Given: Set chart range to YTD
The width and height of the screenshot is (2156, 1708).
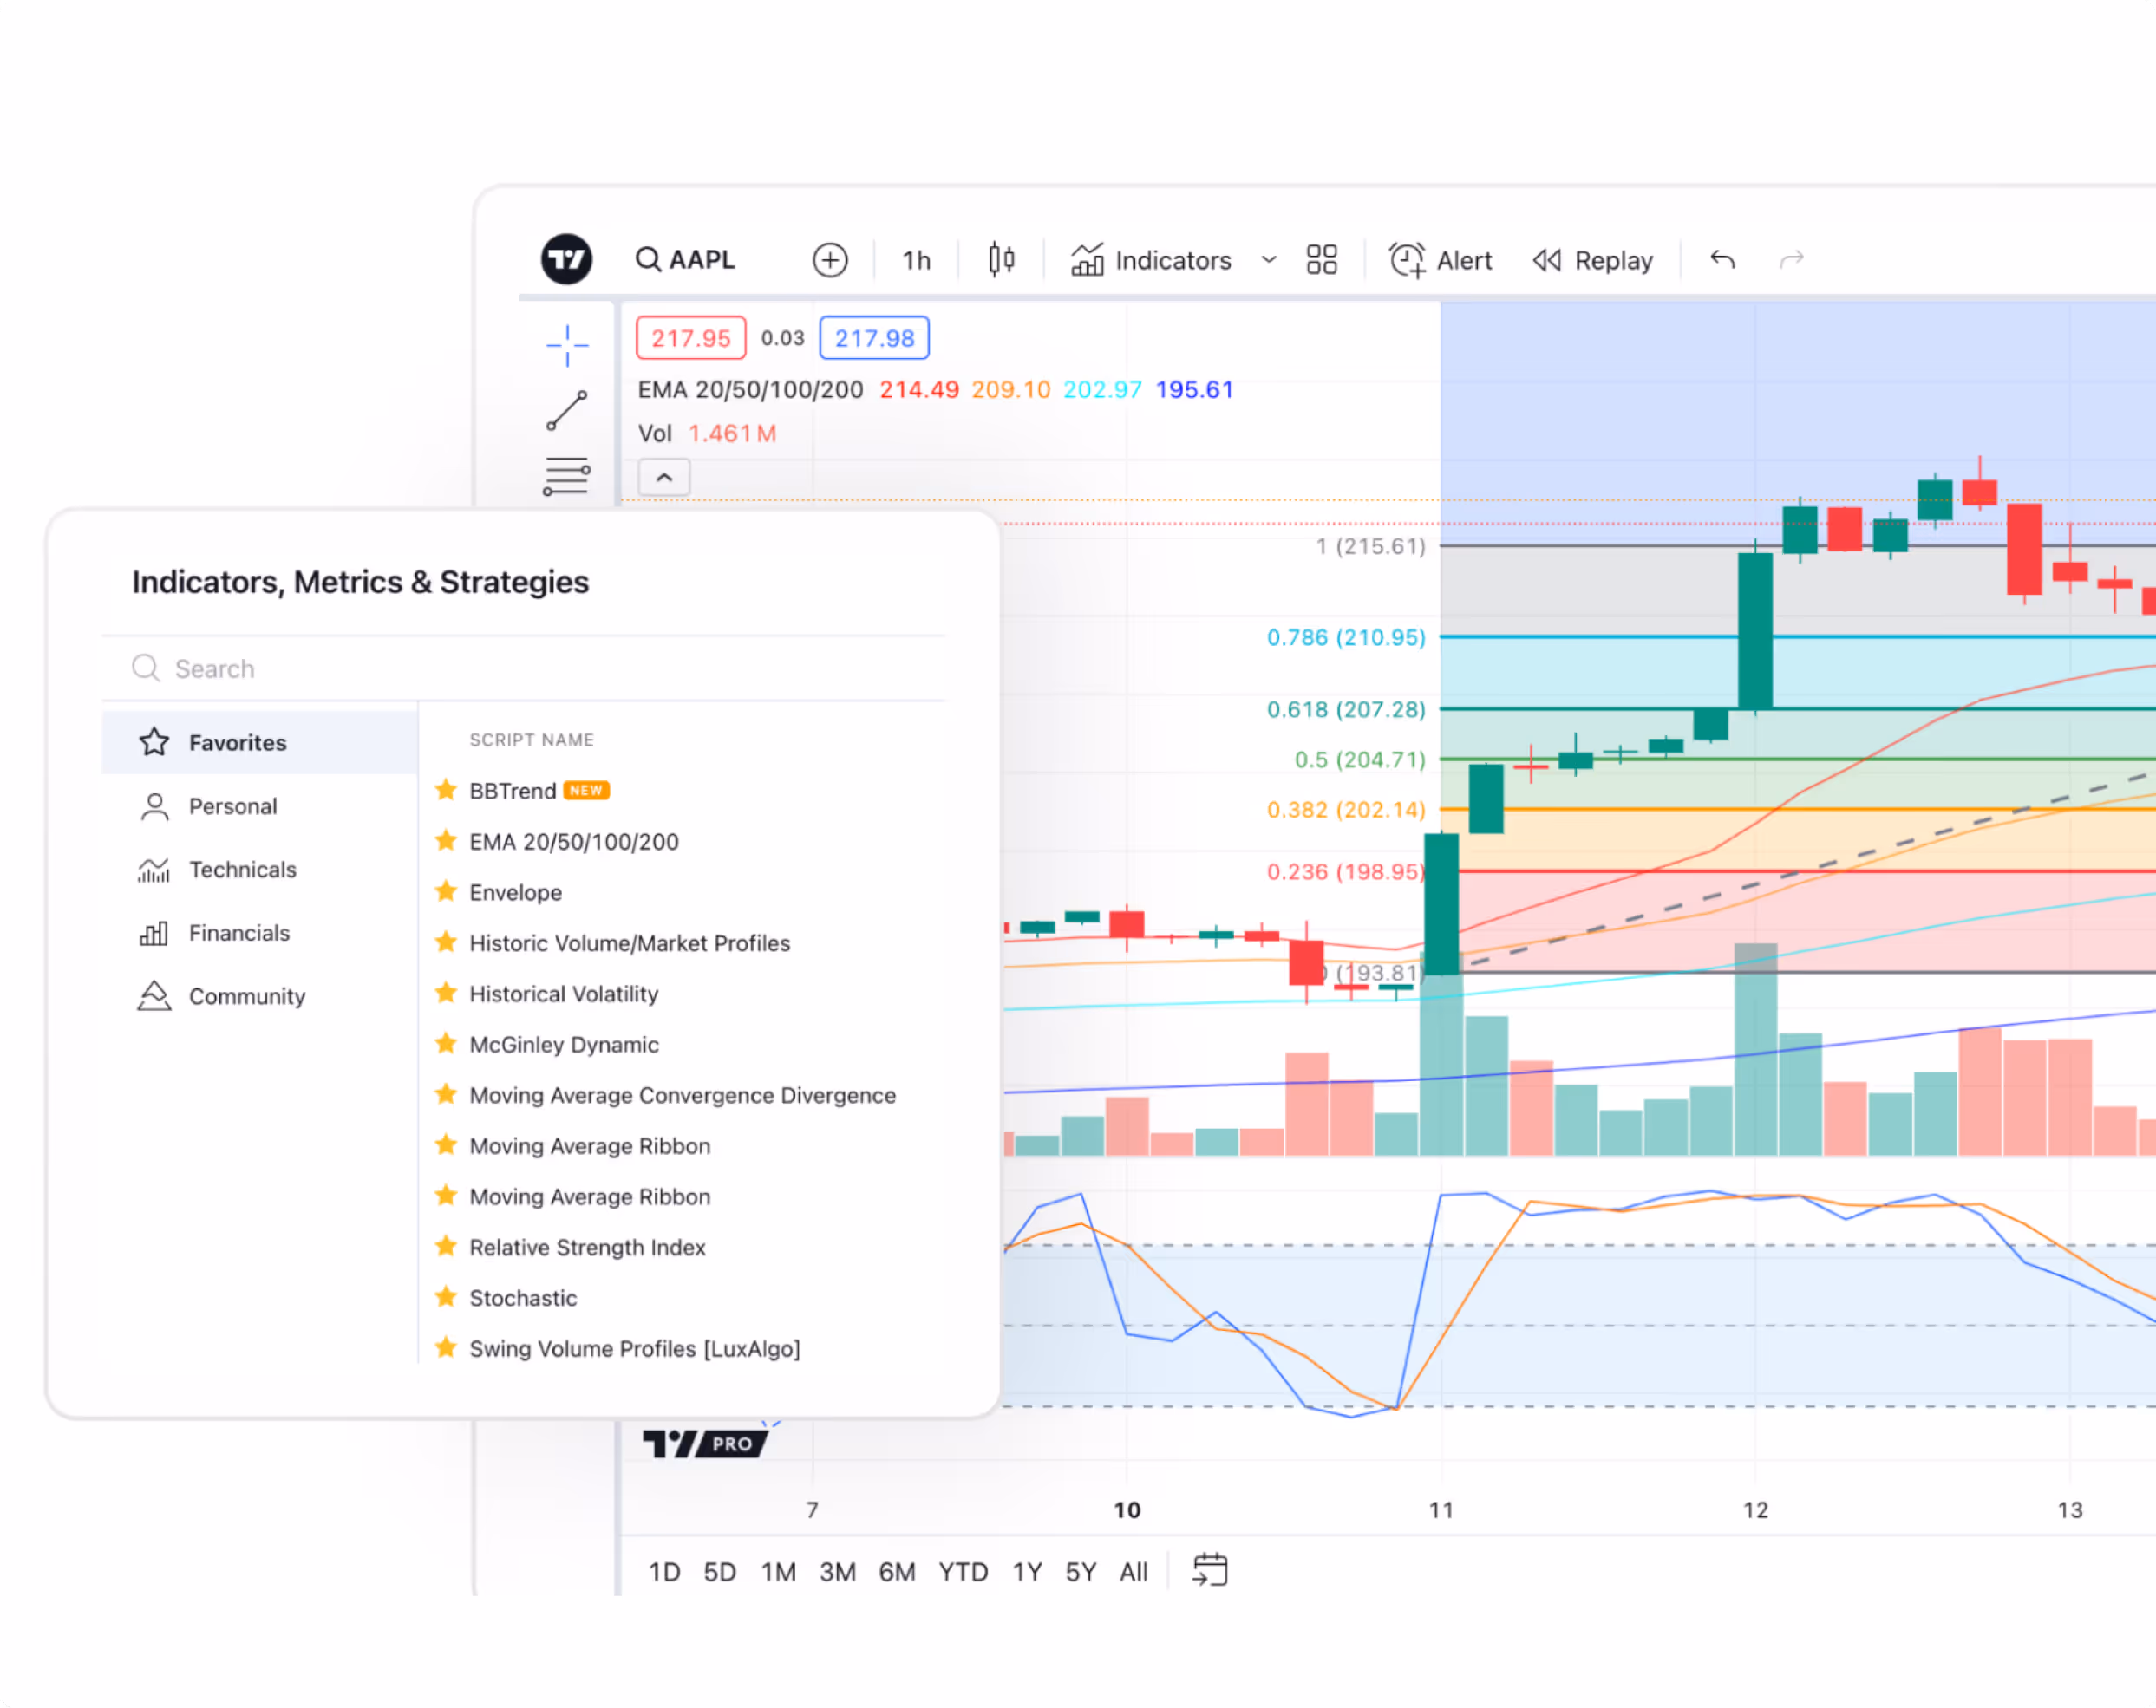Looking at the screenshot, I should pos(963,1571).
